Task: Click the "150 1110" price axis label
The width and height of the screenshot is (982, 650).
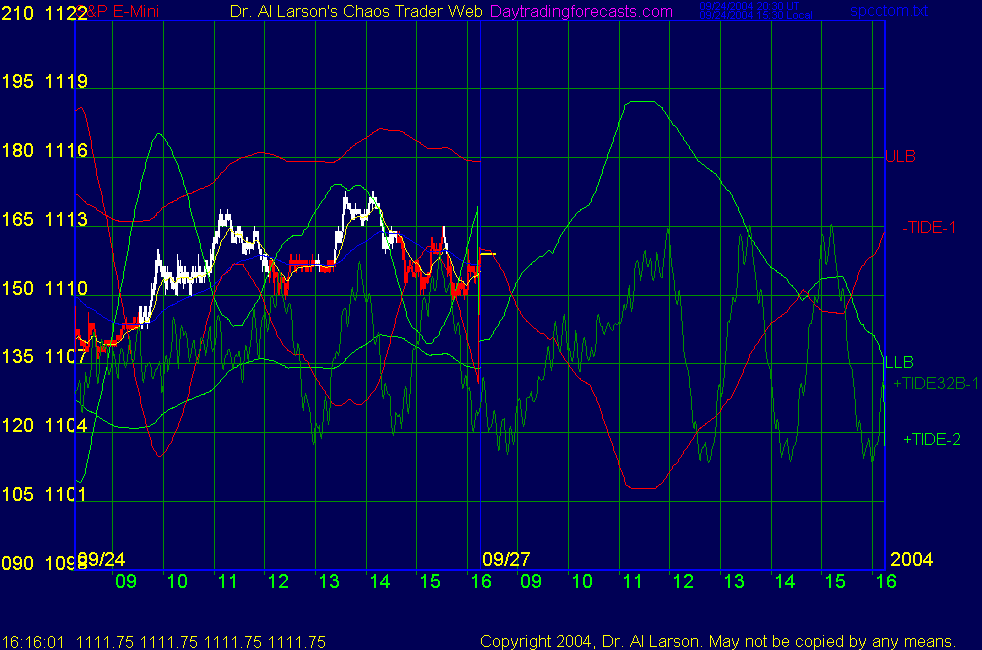Action: [44, 288]
